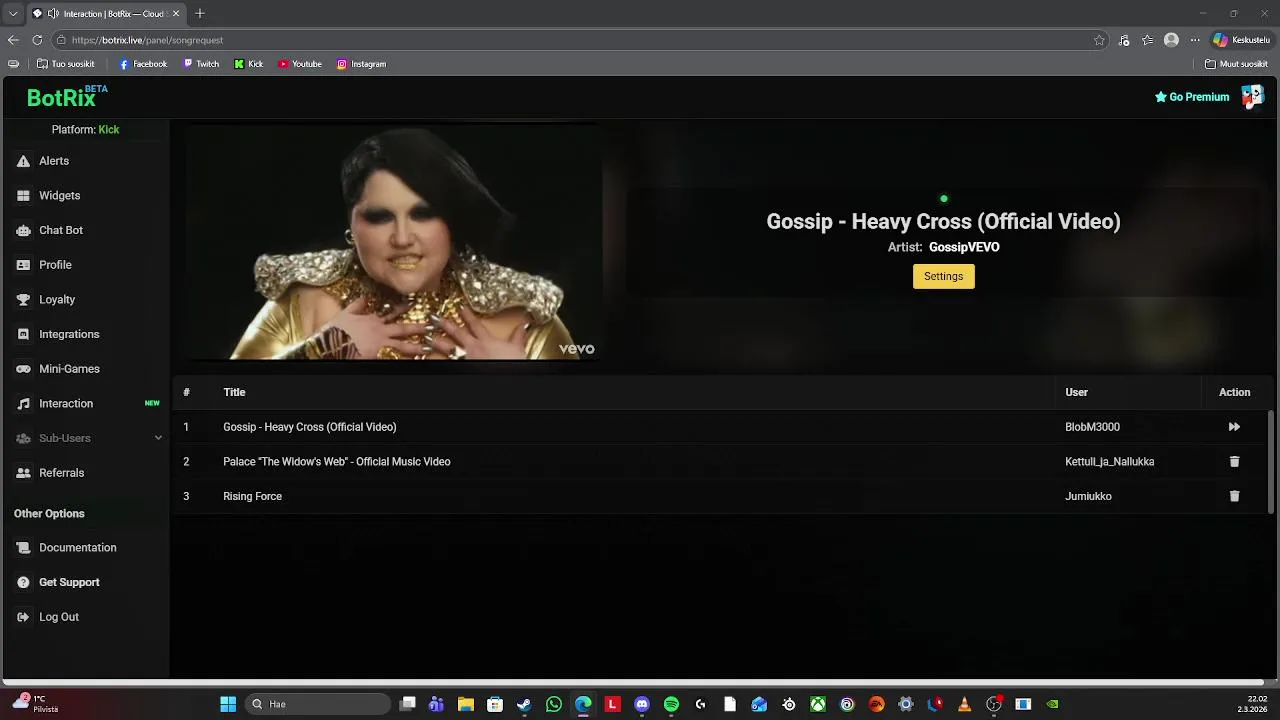Open a new browser tab

click(200, 14)
